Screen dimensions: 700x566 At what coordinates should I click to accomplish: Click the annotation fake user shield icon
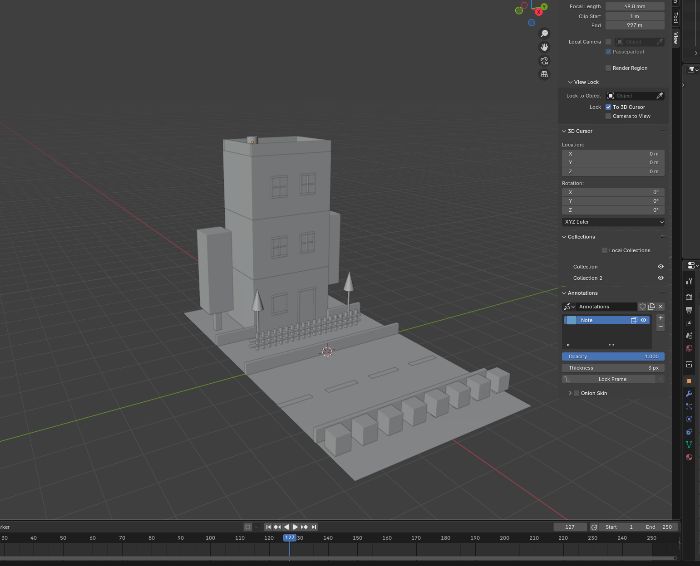coord(642,307)
